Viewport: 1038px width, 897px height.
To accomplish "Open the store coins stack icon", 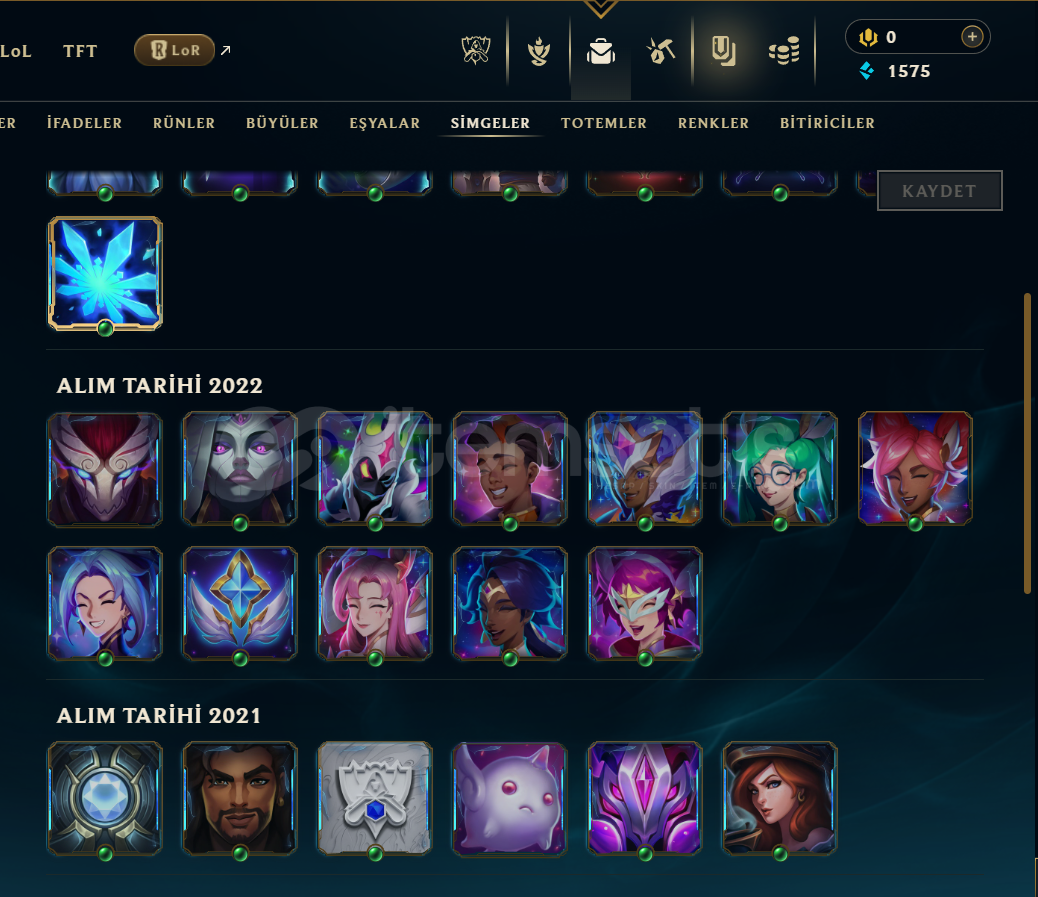I will tap(784, 51).
